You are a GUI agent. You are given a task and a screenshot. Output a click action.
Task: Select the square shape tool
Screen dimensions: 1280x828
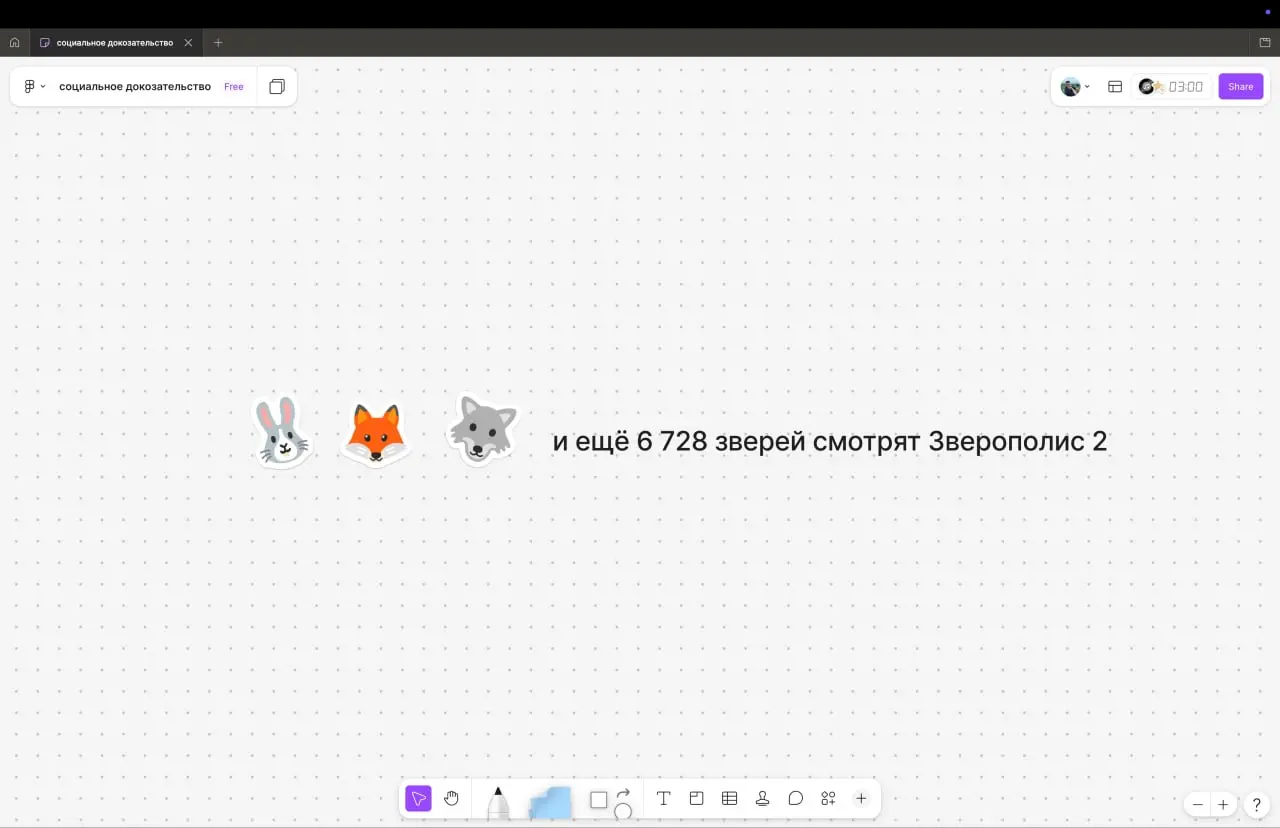(599, 800)
